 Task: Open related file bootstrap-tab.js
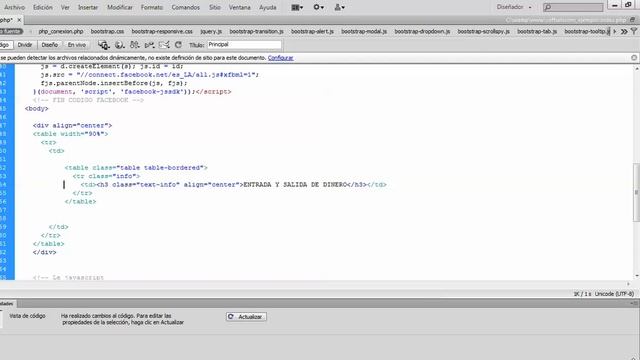tap(537, 31)
